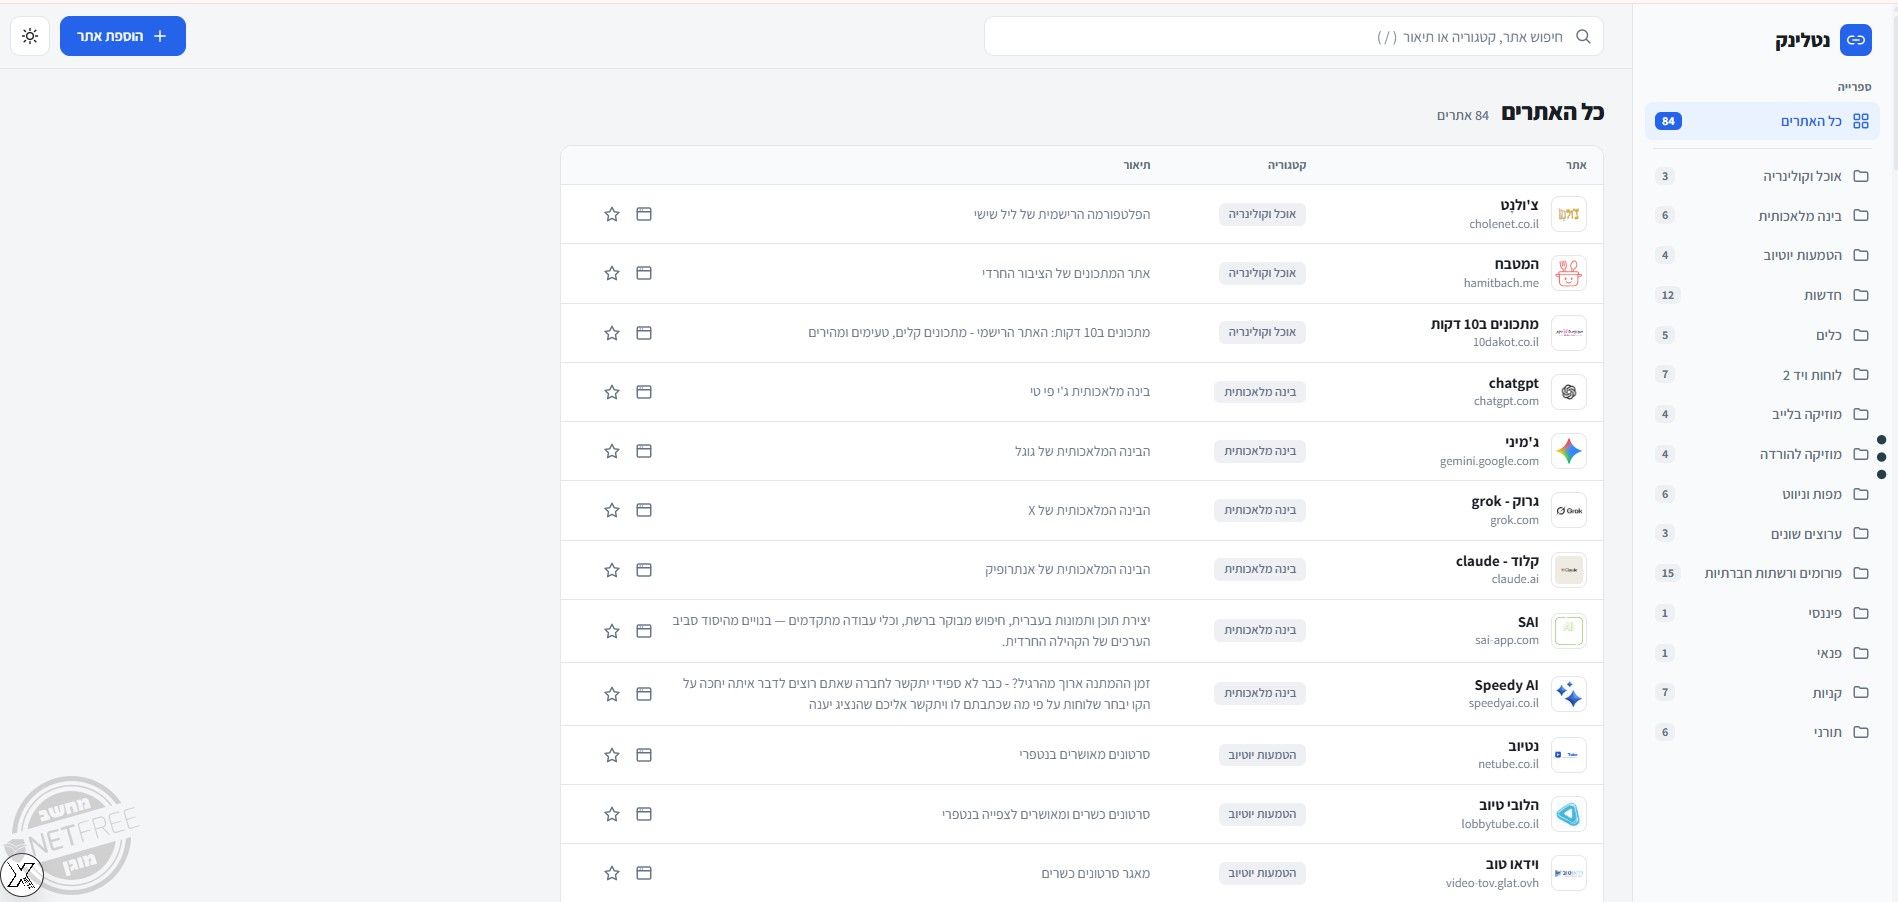Click אוכל וקולינריה tag in מתכונים ב10 דקות row
Viewport: 1898px width, 902px height.
pos(1262,332)
